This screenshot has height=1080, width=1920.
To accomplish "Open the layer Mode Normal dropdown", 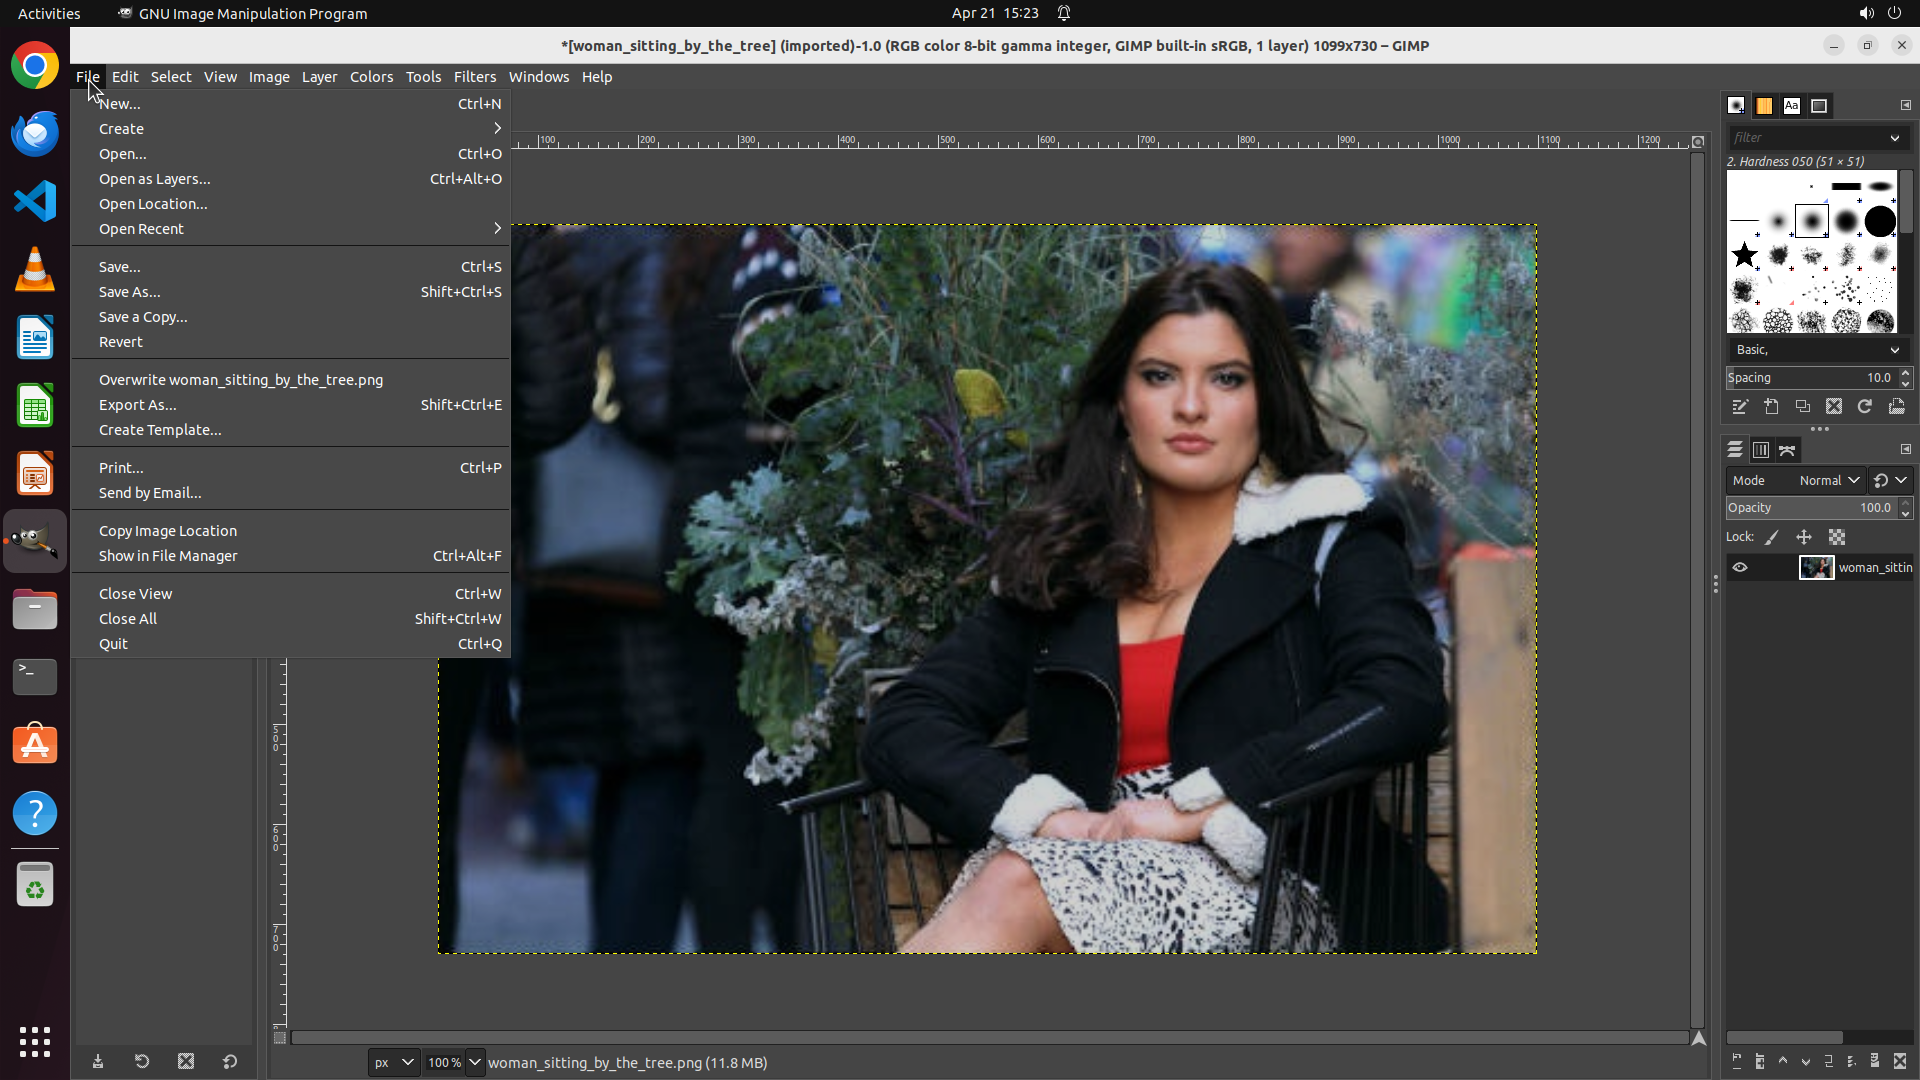I will [1828, 481].
